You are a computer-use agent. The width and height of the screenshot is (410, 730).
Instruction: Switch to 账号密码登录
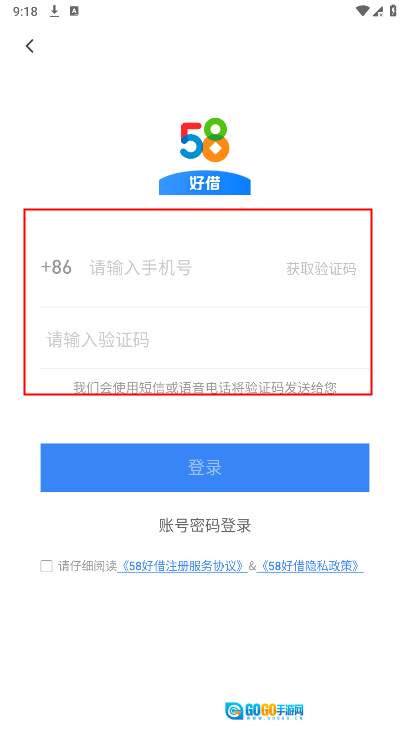205,526
